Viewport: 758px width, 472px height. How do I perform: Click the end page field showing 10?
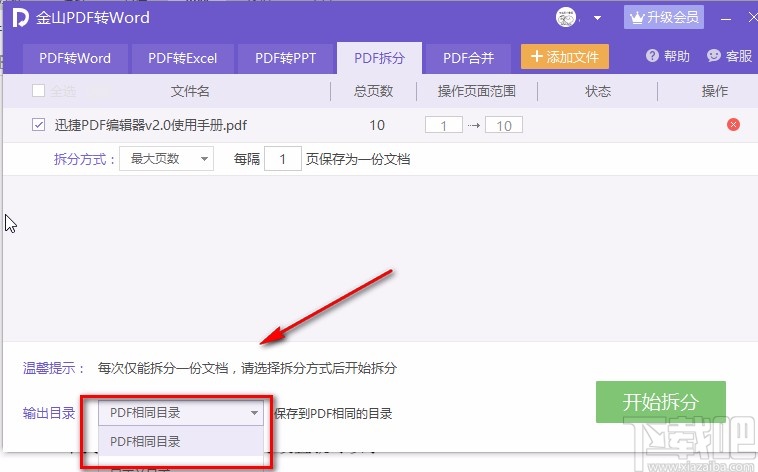[x=504, y=125]
